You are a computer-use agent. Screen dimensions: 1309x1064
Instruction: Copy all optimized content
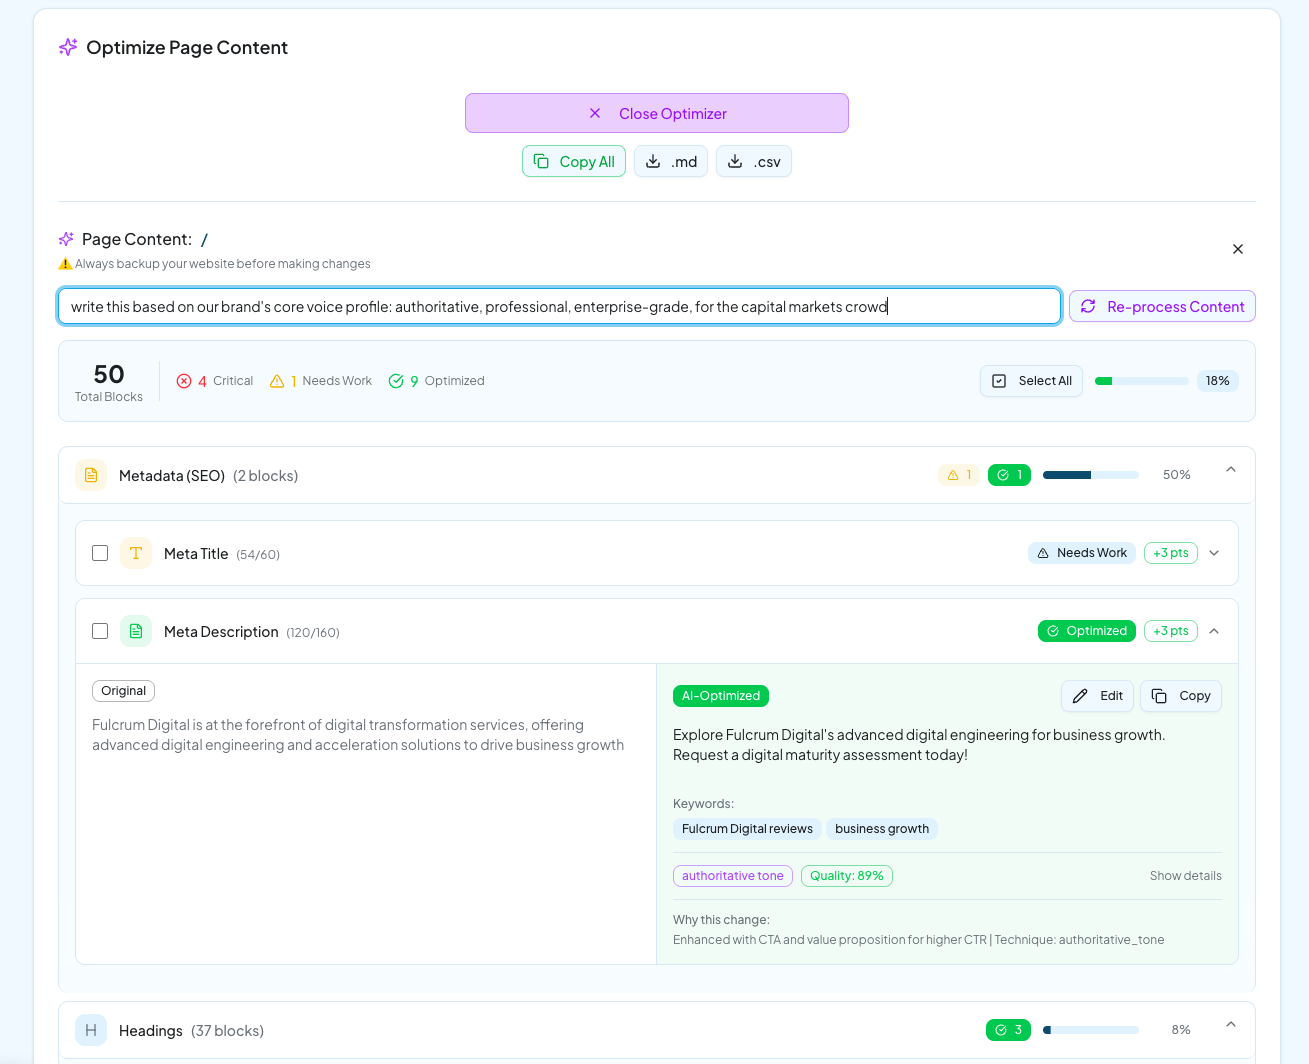pos(574,161)
